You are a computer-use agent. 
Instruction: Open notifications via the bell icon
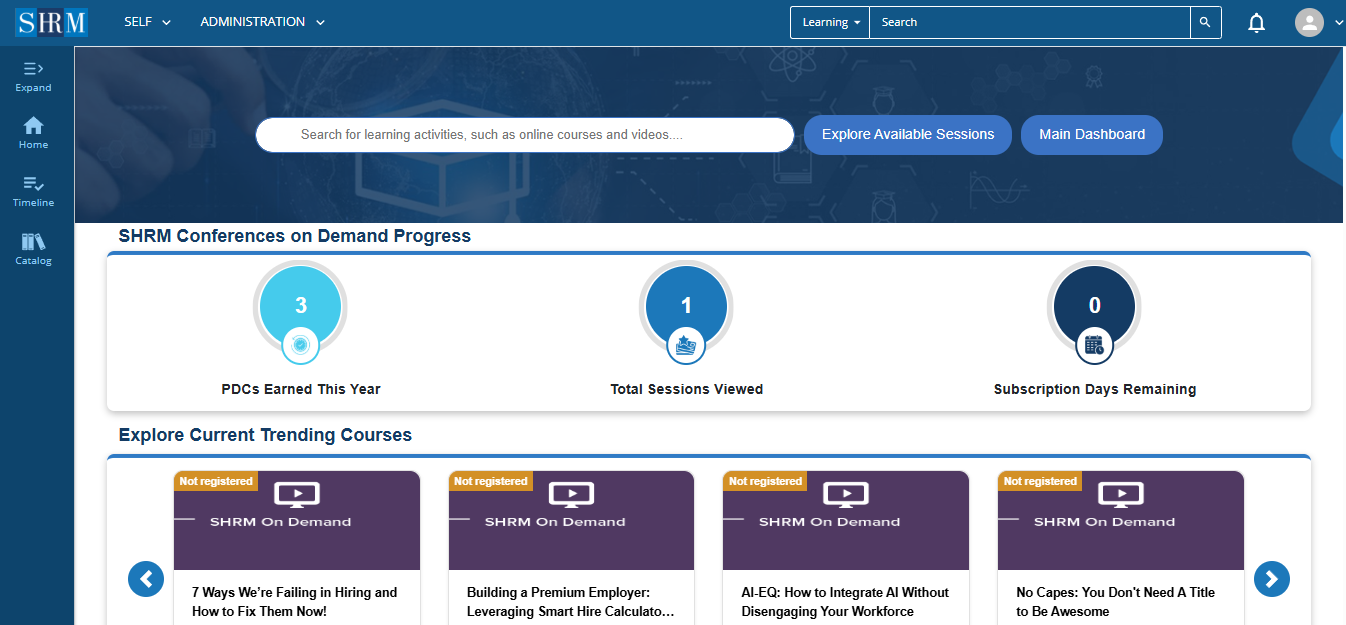coord(1257,22)
